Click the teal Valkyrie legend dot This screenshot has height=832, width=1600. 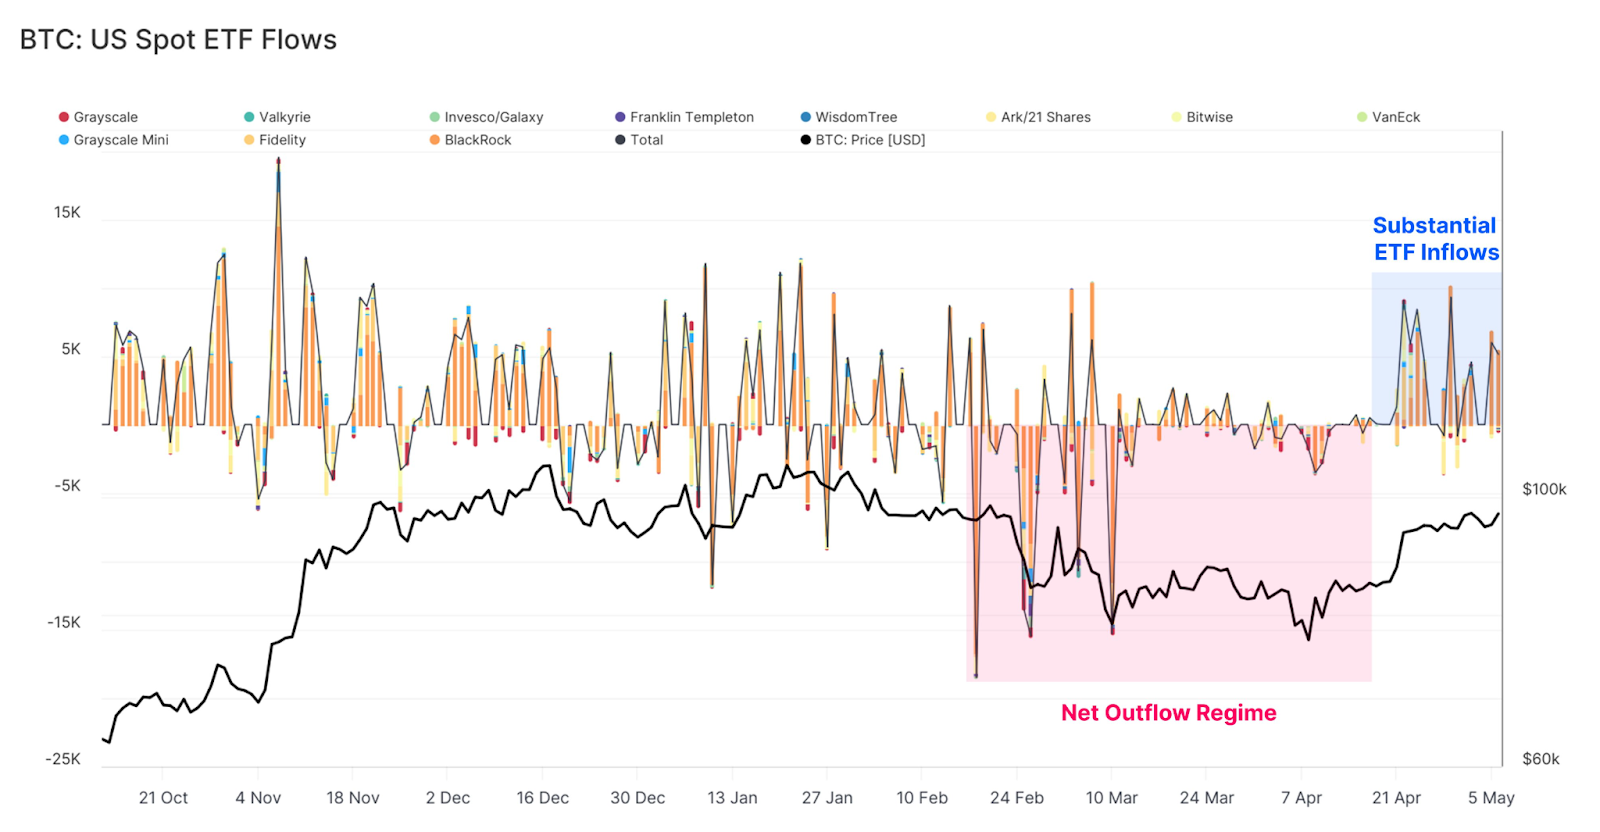click(x=249, y=117)
